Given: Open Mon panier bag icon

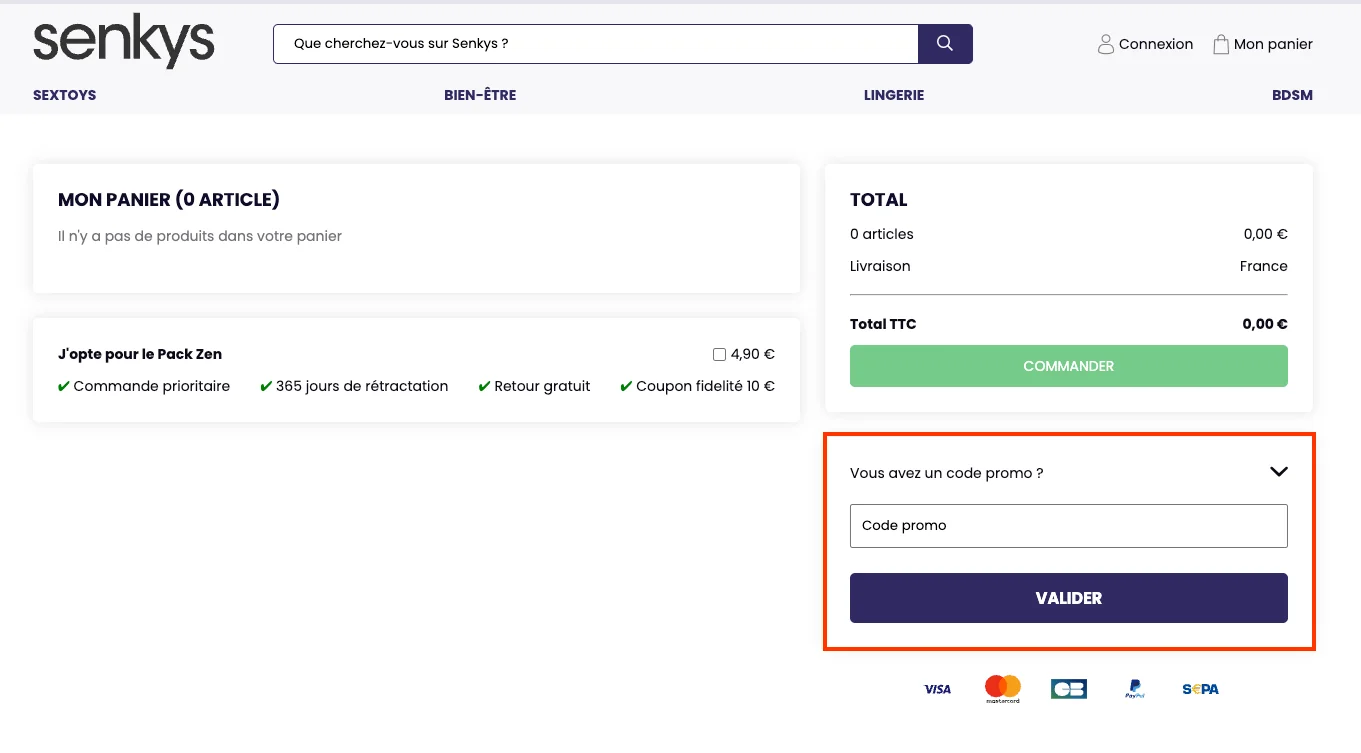Looking at the screenshot, I should pyautogui.click(x=1220, y=43).
